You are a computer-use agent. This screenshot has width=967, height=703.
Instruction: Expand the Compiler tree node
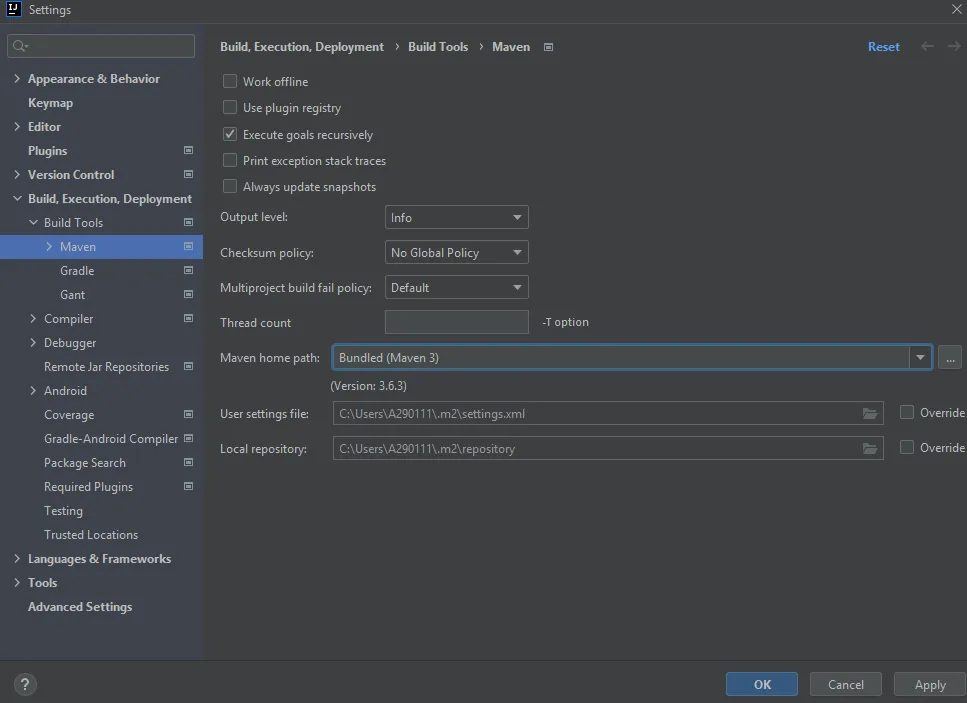coord(33,318)
